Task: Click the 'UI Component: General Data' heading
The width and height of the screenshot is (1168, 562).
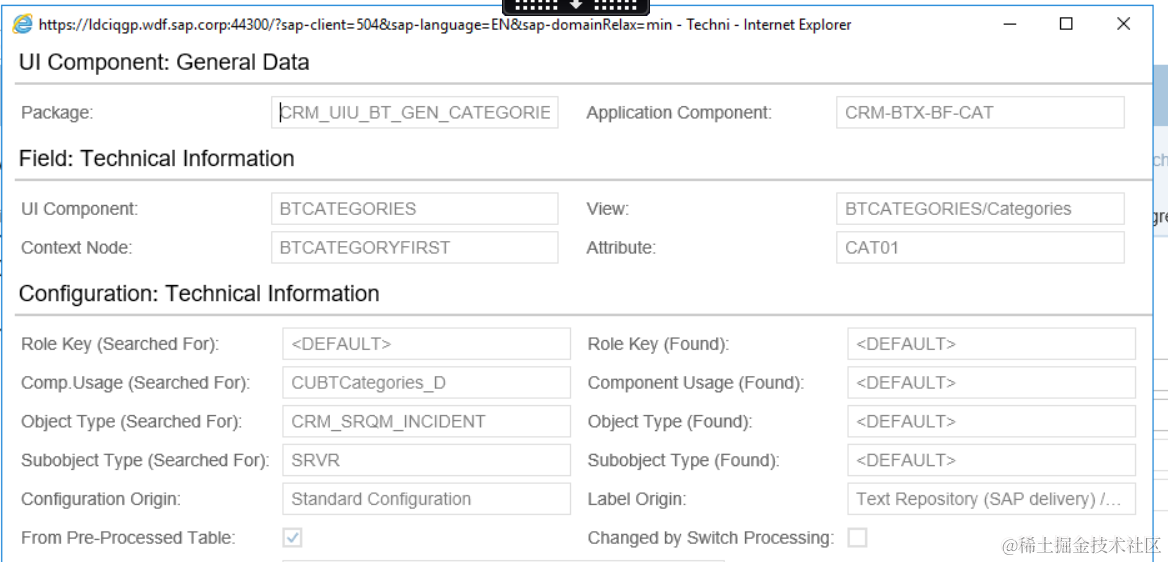Action: 164,62
